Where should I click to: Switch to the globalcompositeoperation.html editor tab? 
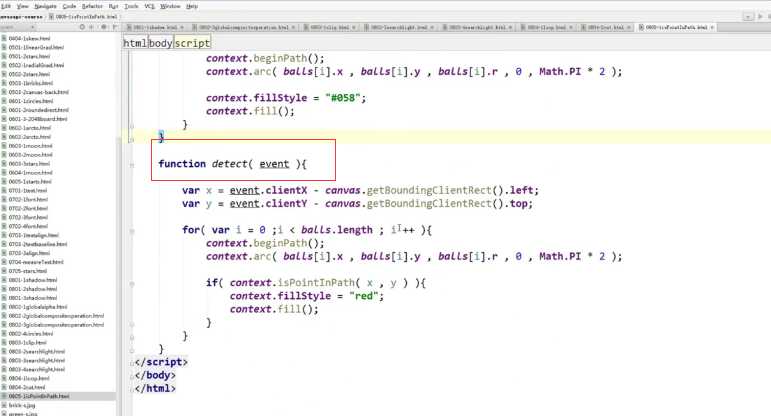point(243,28)
